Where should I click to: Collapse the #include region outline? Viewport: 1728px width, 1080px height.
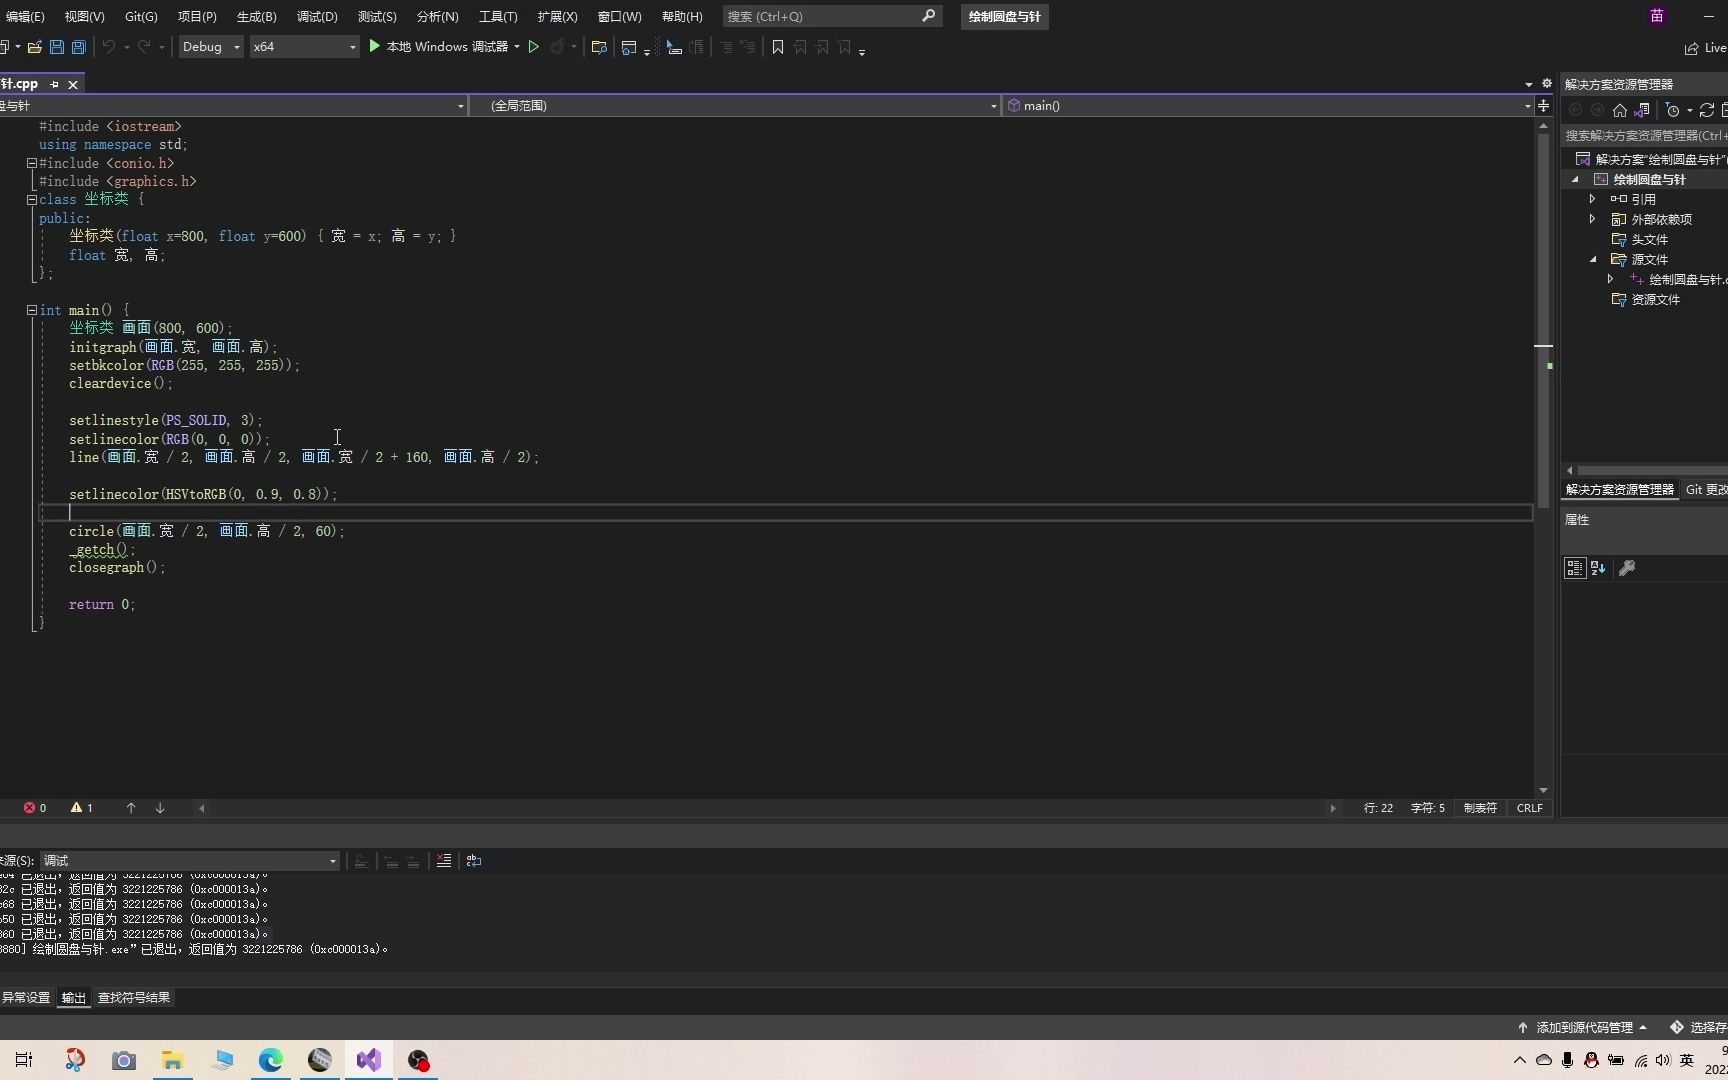pyautogui.click(x=32, y=163)
